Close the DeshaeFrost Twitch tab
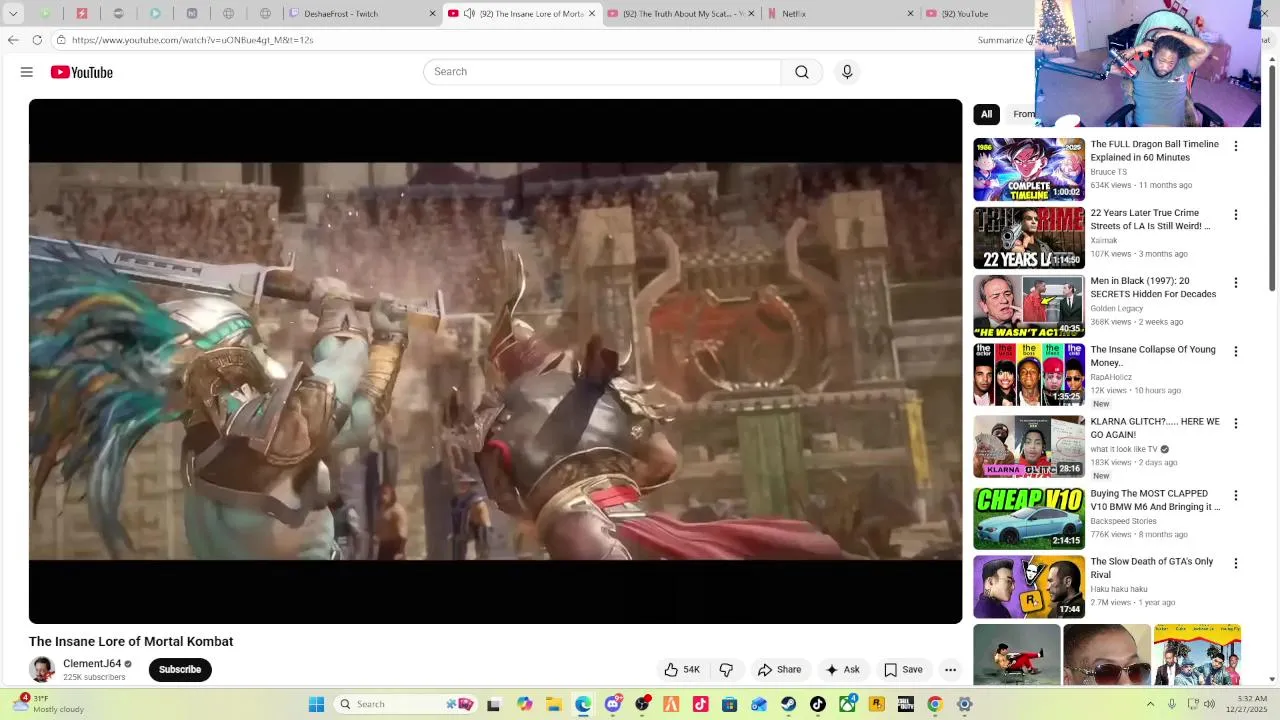The height and width of the screenshot is (720, 1280). tap(433, 14)
